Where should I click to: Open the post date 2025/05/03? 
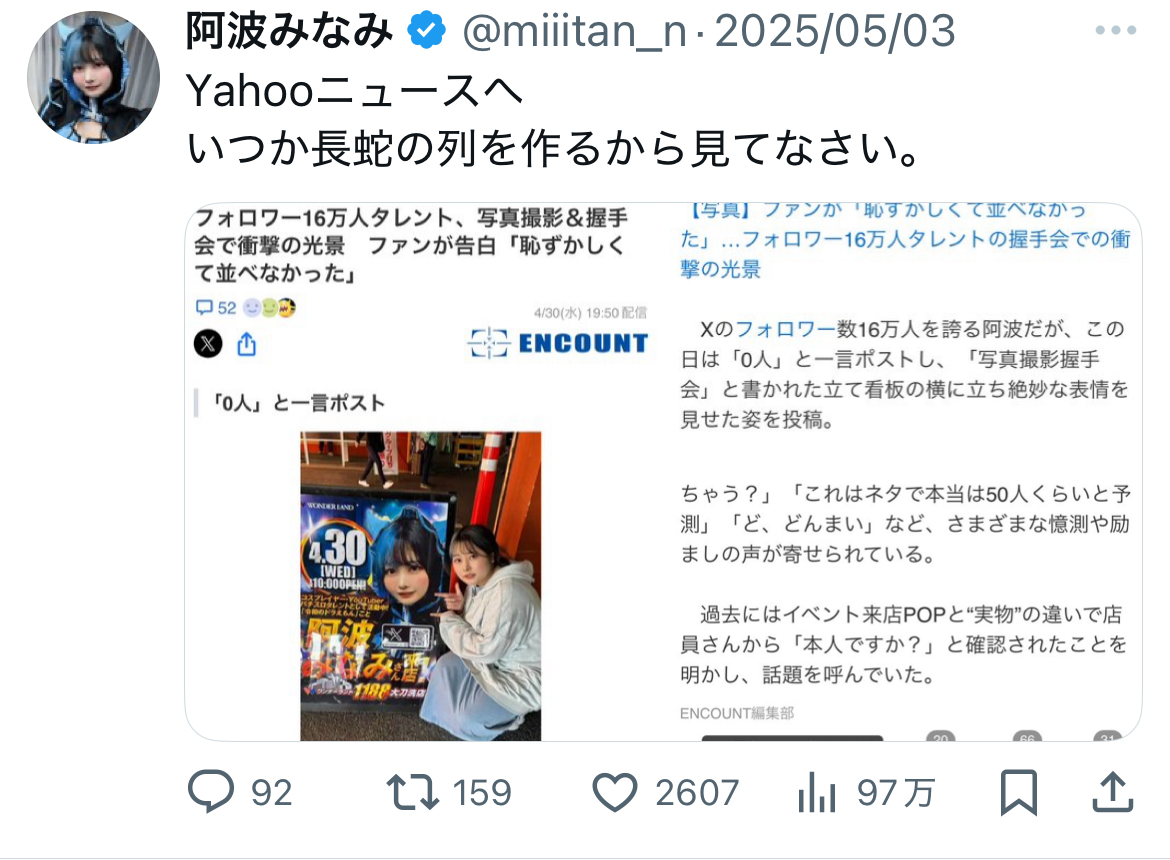[835, 31]
